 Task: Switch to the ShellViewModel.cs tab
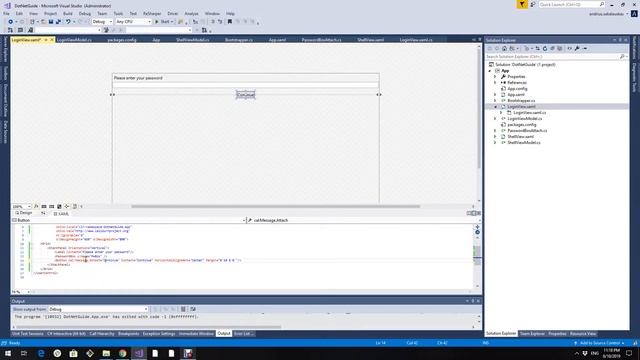[x=193, y=40]
